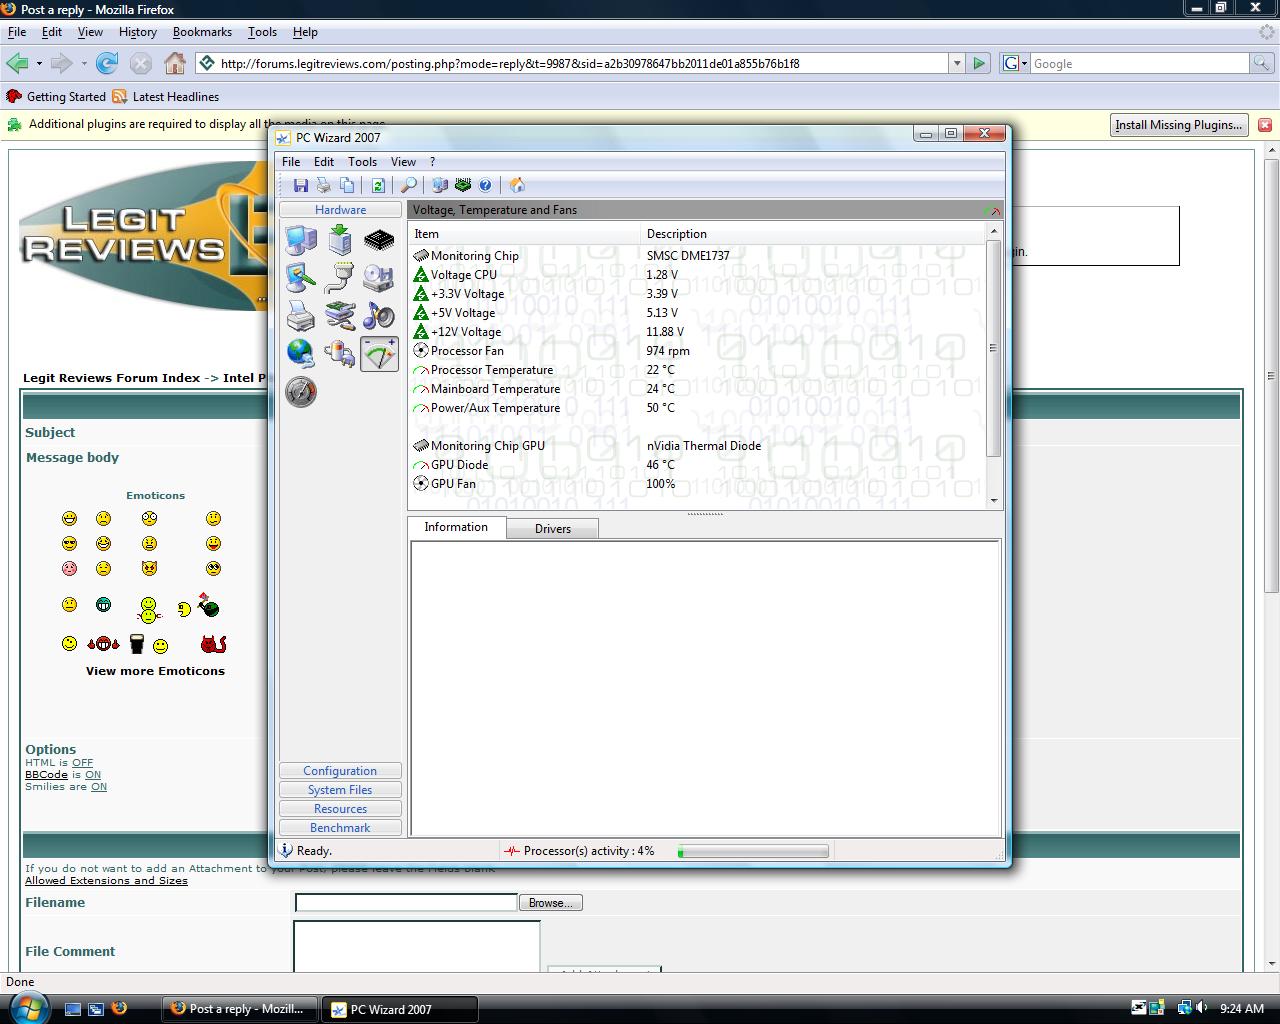Select the GPU Diode row
Screen dimensions: 1280x1024
697,465
